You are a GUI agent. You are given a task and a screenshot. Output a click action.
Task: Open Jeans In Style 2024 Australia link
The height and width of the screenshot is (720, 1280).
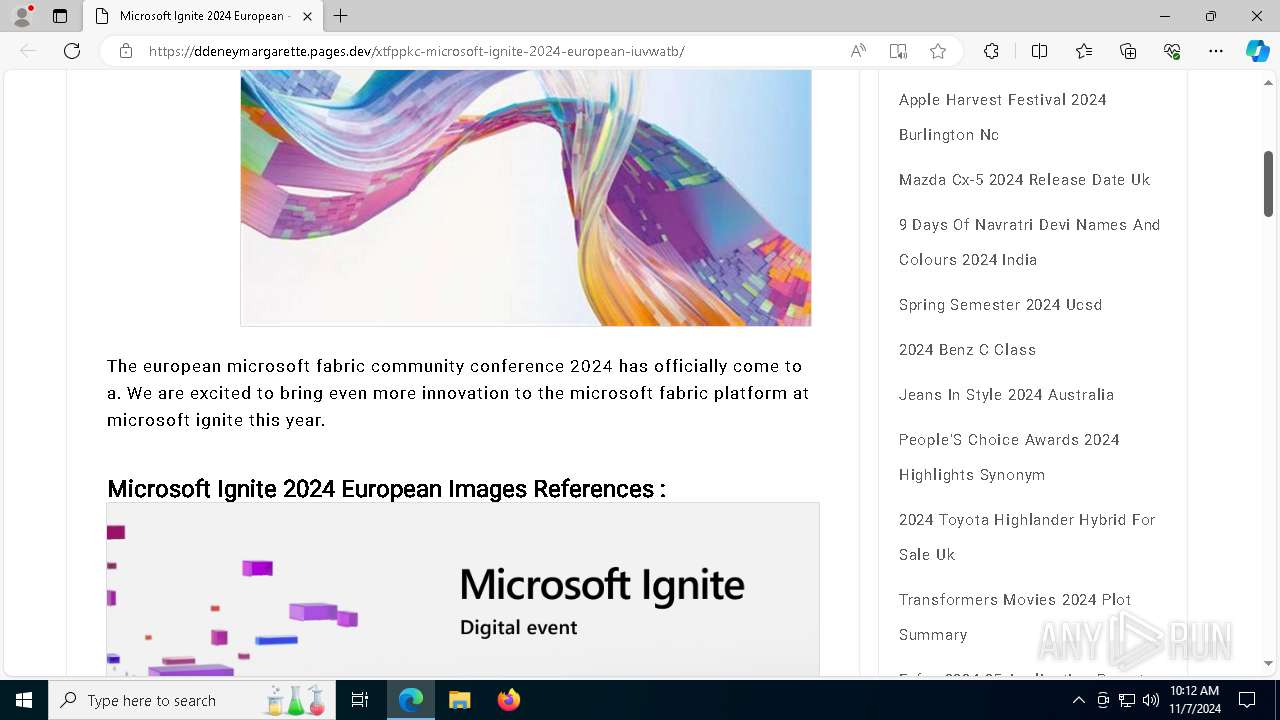click(1006, 395)
